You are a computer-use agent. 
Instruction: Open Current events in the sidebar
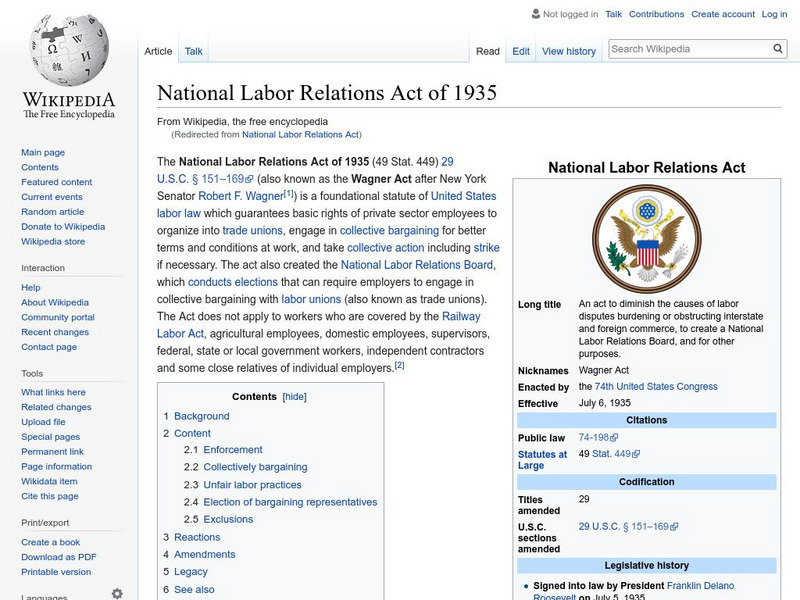pyautogui.click(x=52, y=197)
